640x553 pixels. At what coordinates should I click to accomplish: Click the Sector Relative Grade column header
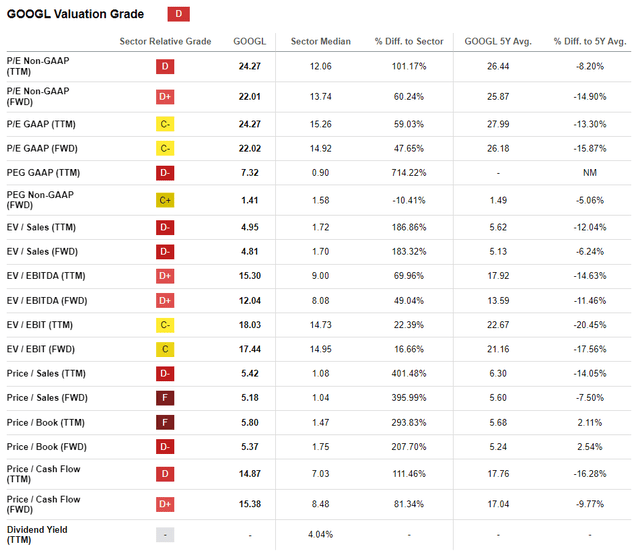click(165, 41)
